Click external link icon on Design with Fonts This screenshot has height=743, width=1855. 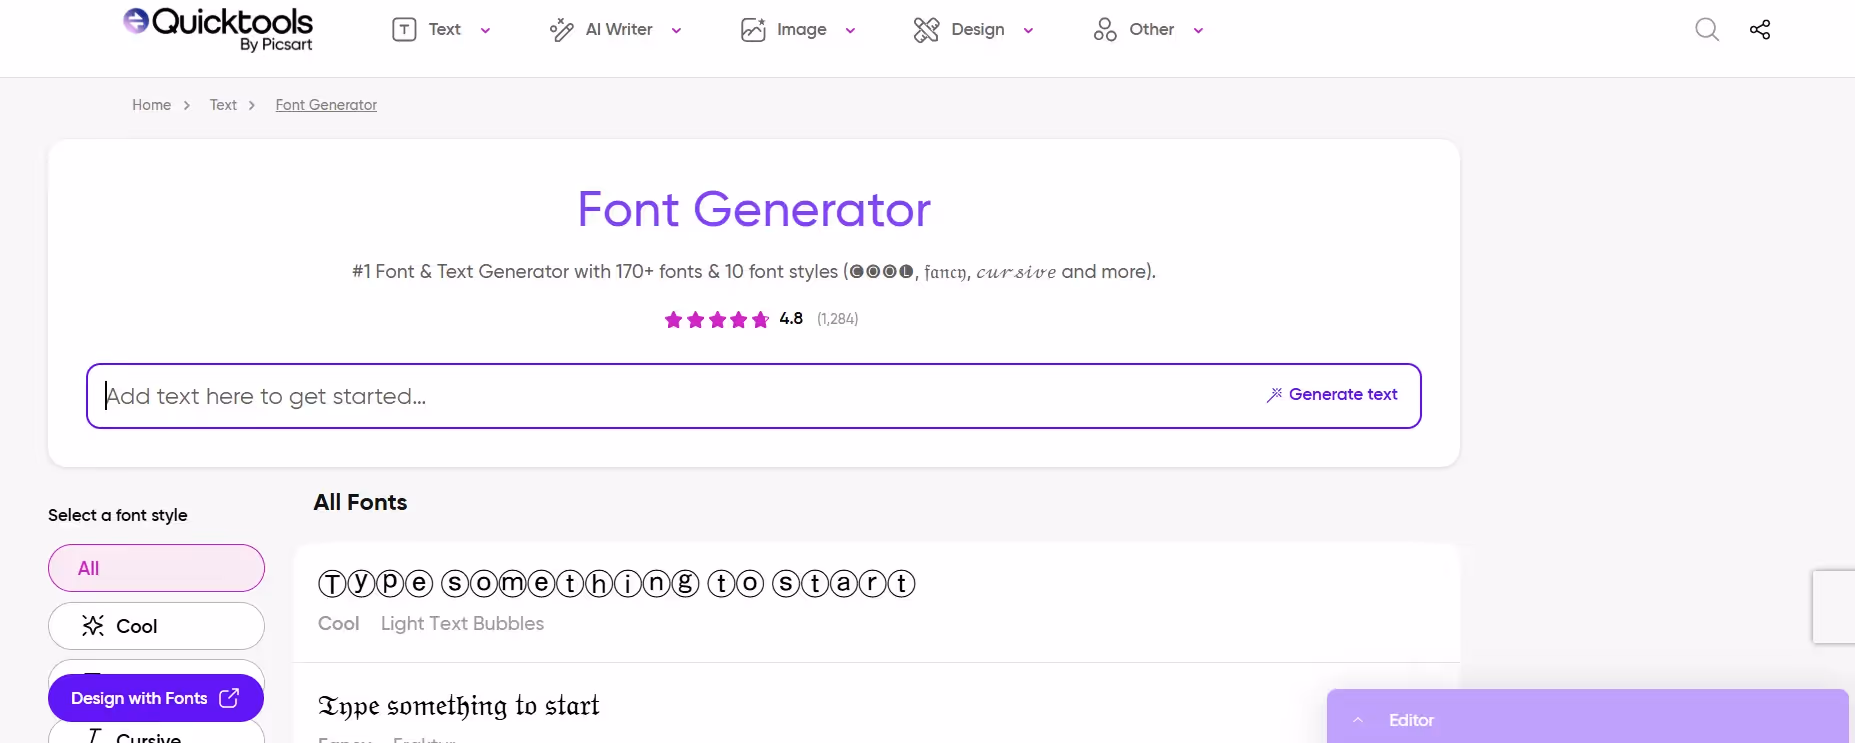(229, 698)
